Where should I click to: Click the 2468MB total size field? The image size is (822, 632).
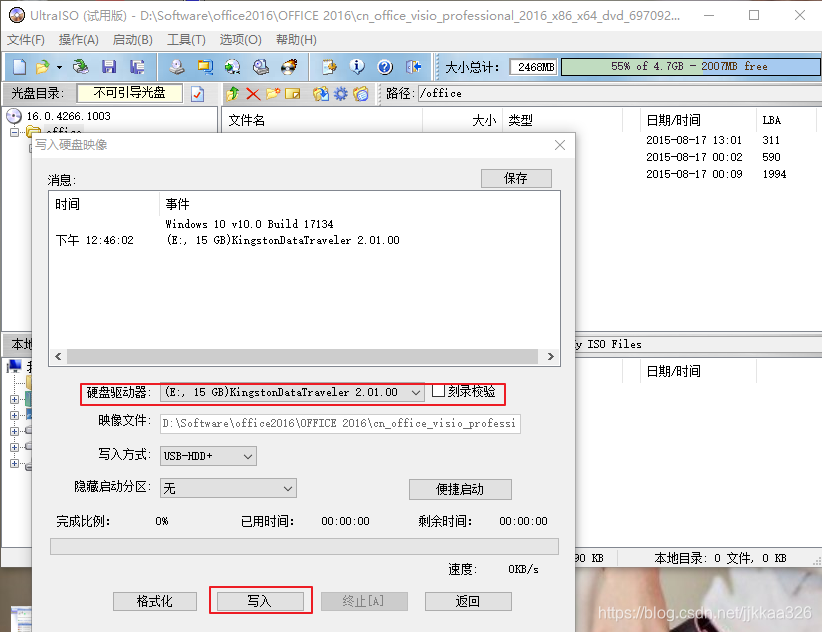tap(534, 67)
